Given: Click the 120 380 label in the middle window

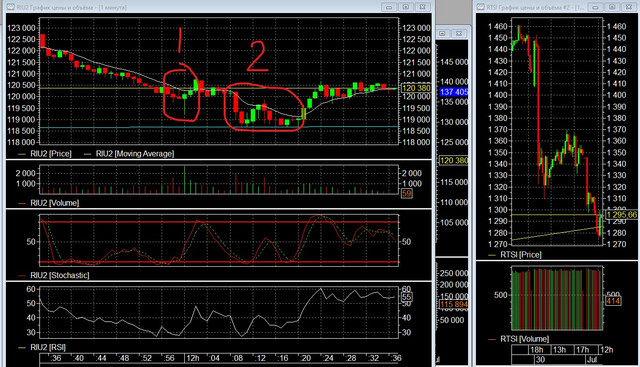Looking at the screenshot, I should coord(453,160).
